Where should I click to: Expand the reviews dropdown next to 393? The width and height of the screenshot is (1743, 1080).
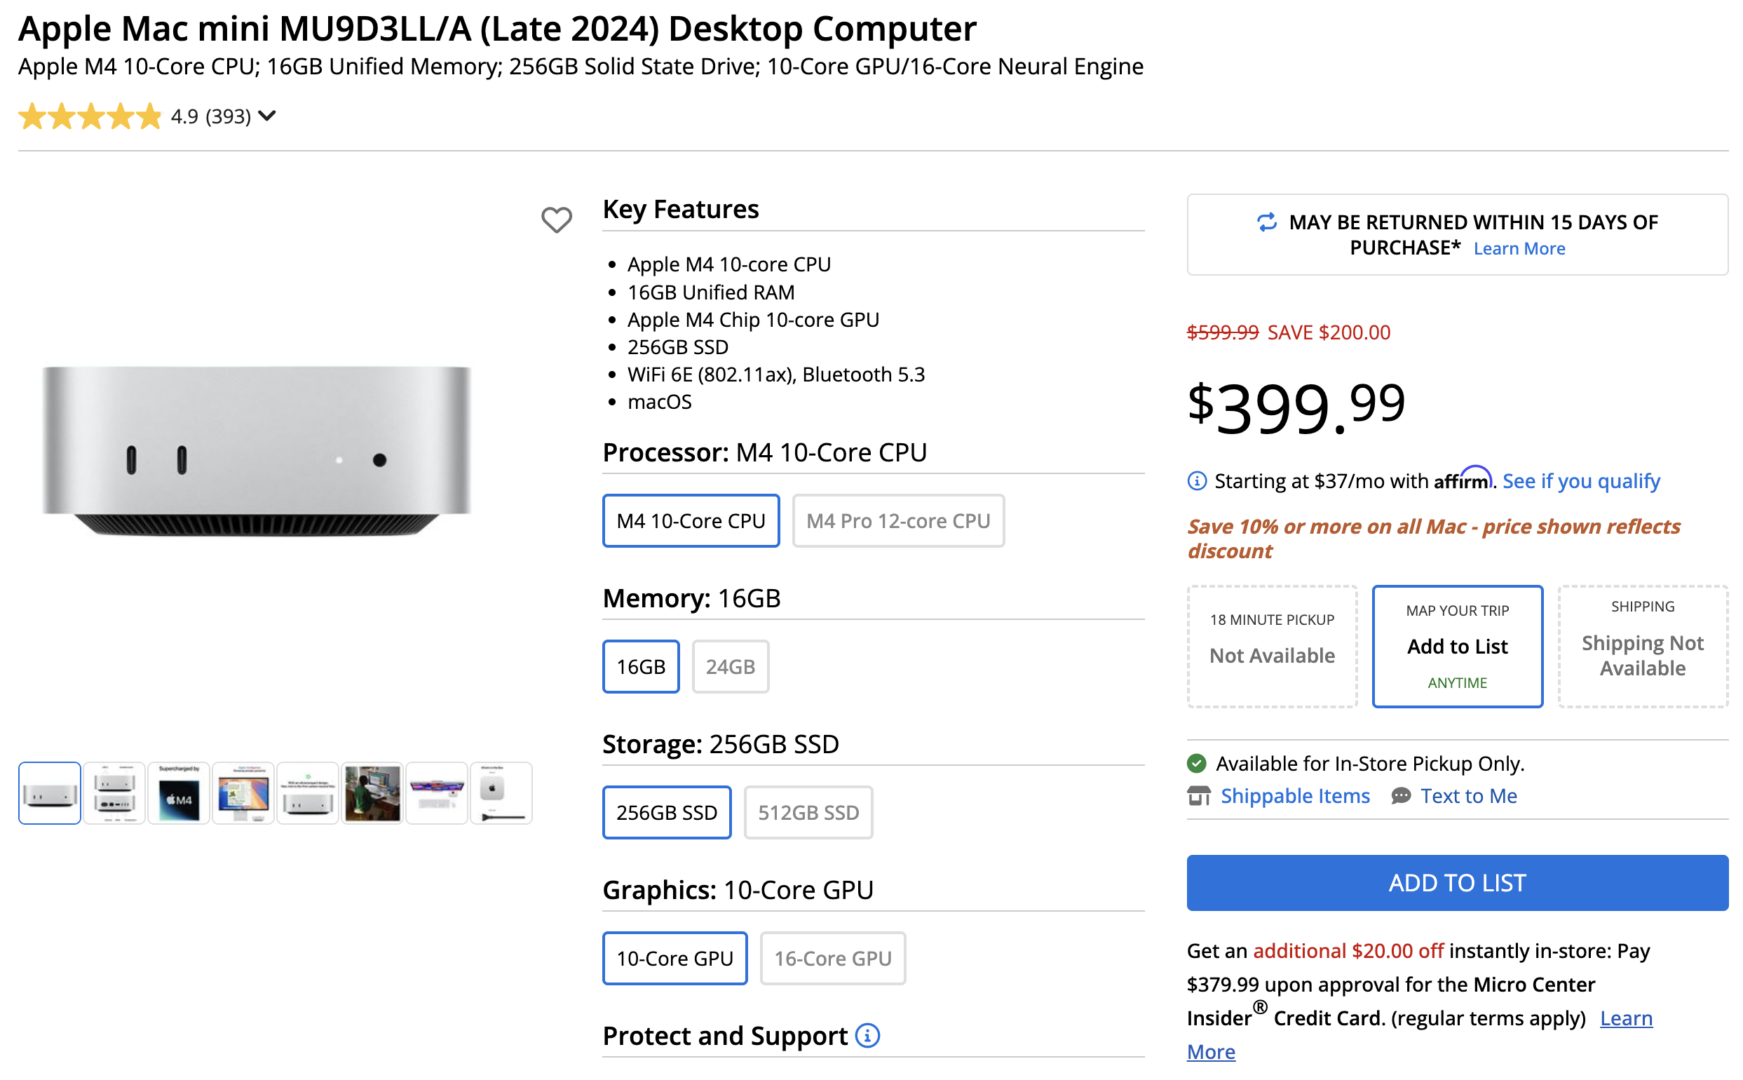266,116
